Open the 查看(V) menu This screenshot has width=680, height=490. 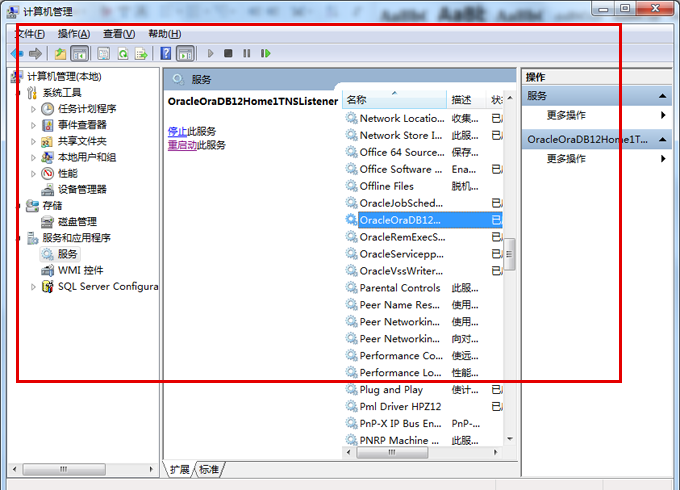[119, 34]
